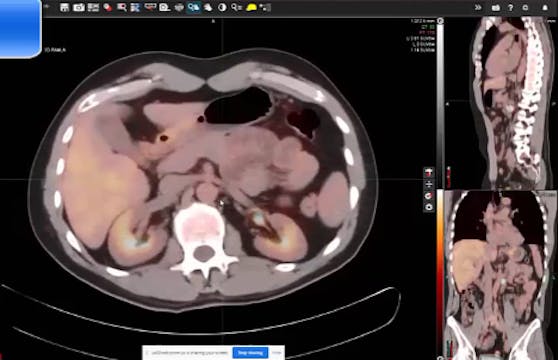The height and width of the screenshot is (360, 558).
Task: Toggle the highlighted blue linked-views tool
Action: coord(194,7)
